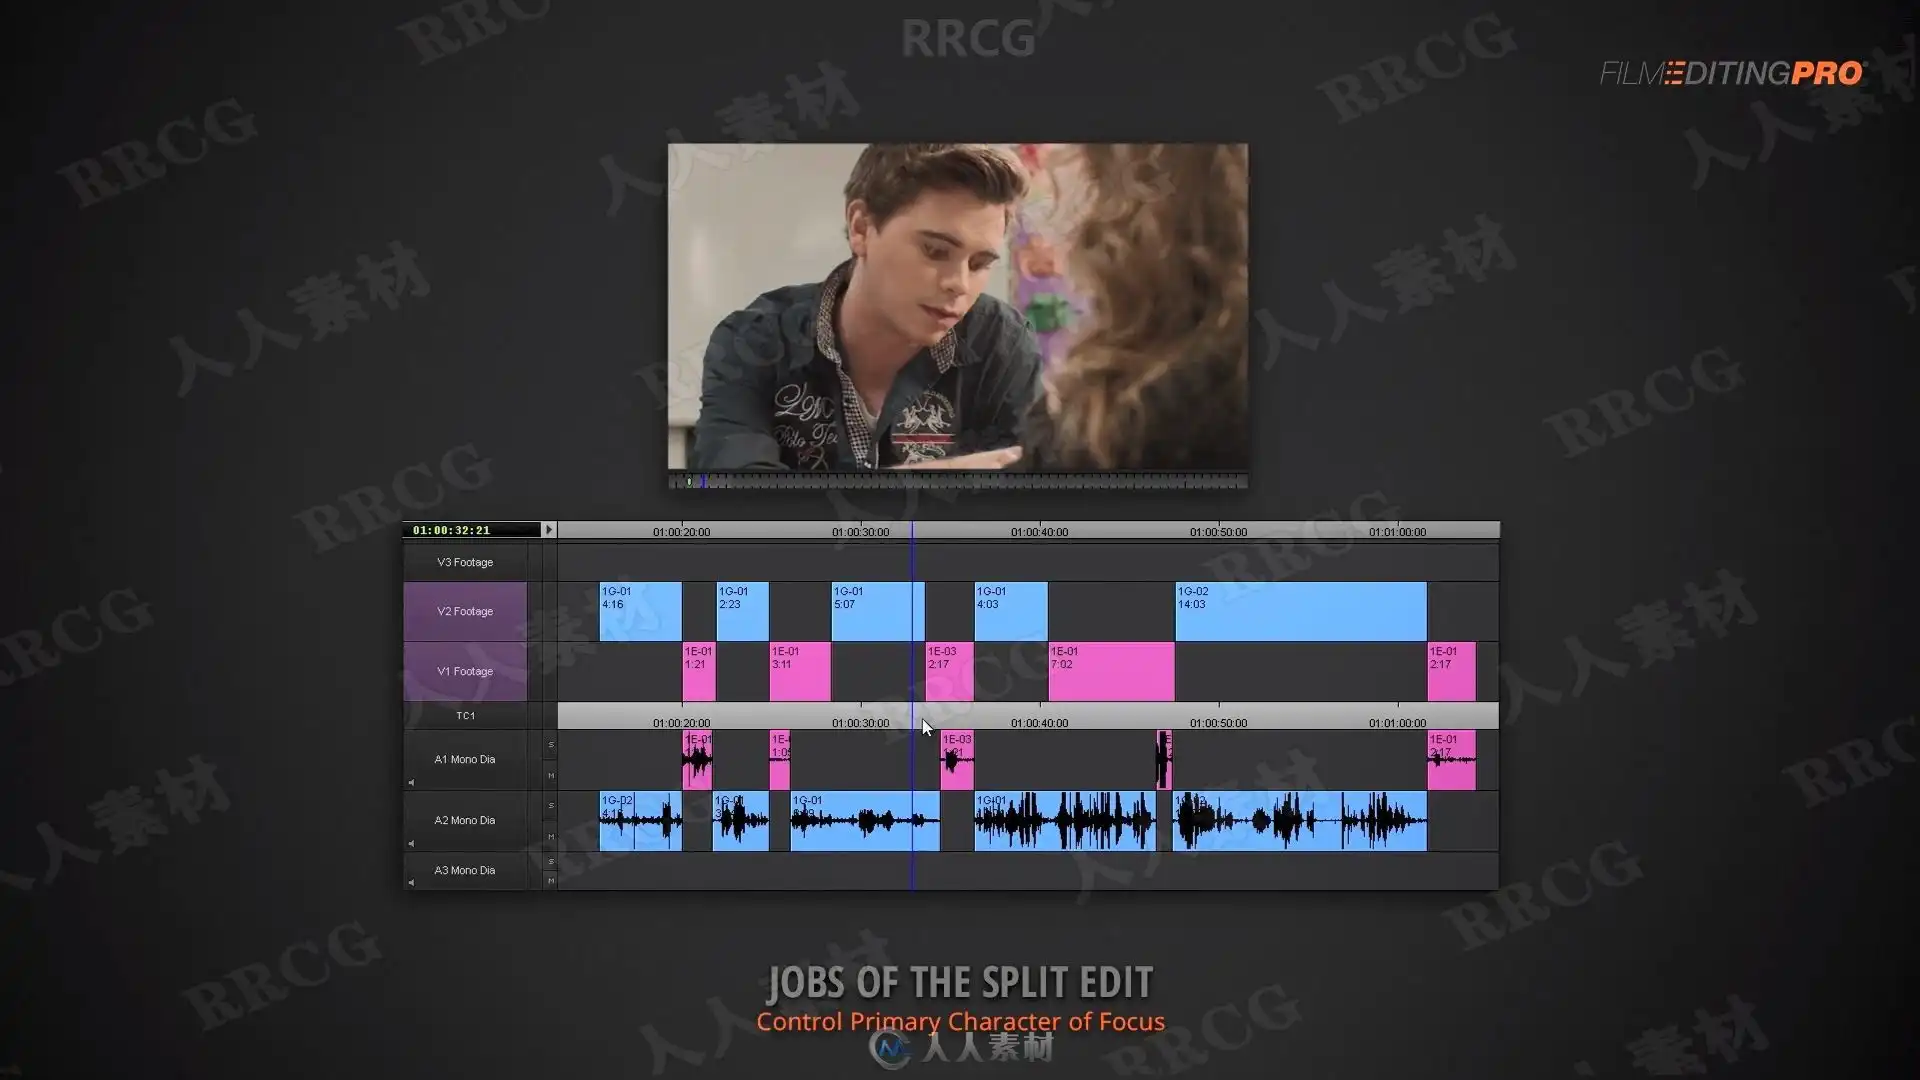
Task: Click the monitor position bar under video
Action: [x=957, y=482]
